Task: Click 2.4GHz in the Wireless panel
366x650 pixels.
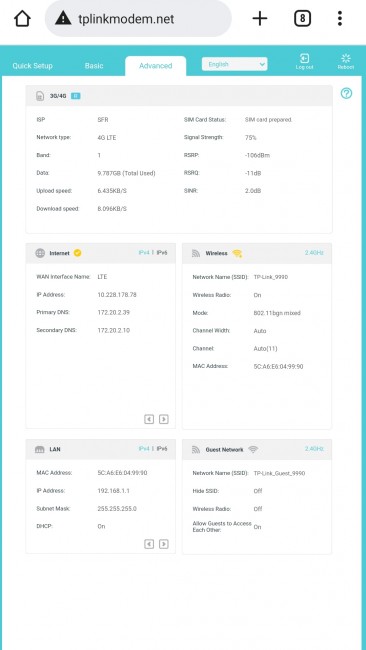Action: (314, 252)
